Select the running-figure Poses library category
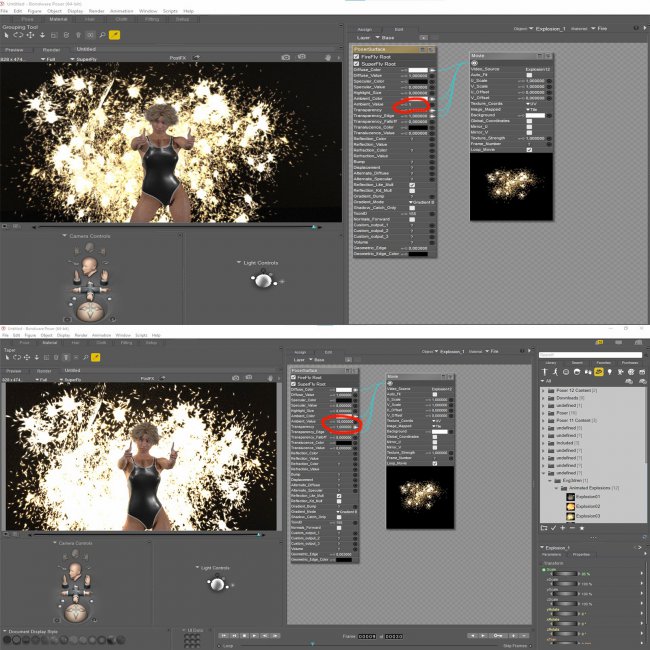Image resolution: width=650 pixels, height=650 pixels. pyautogui.click(x=555, y=372)
